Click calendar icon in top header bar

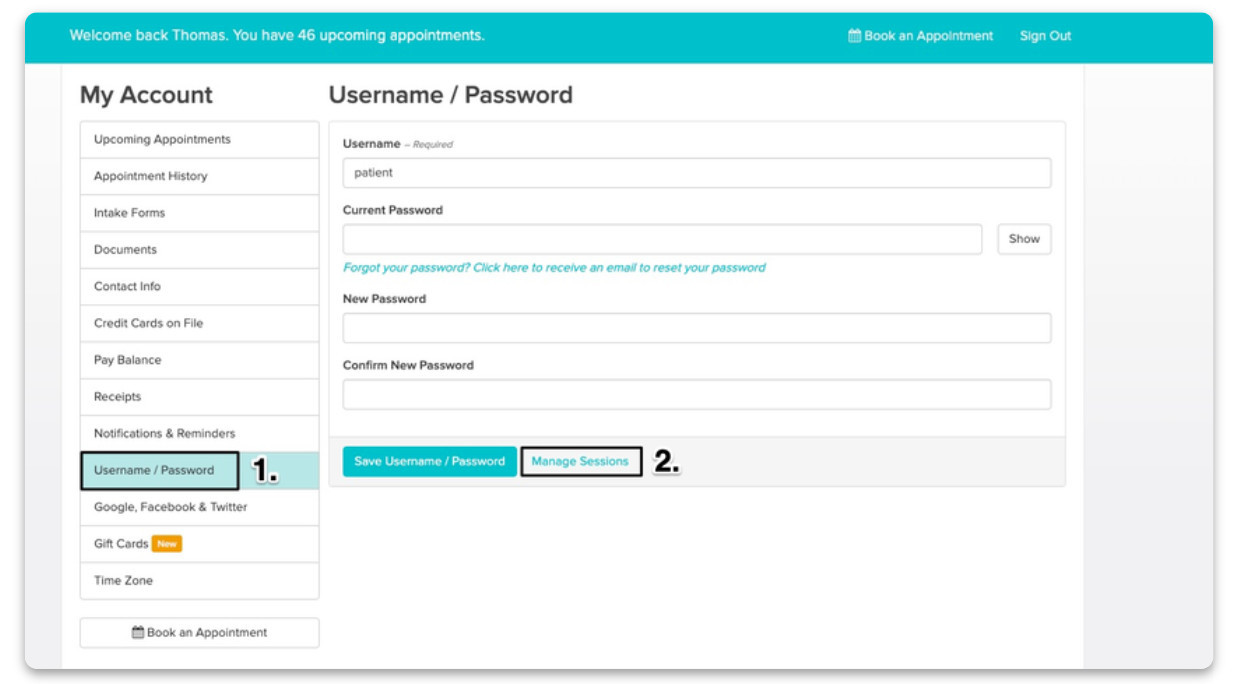click(x=854, y=36)
